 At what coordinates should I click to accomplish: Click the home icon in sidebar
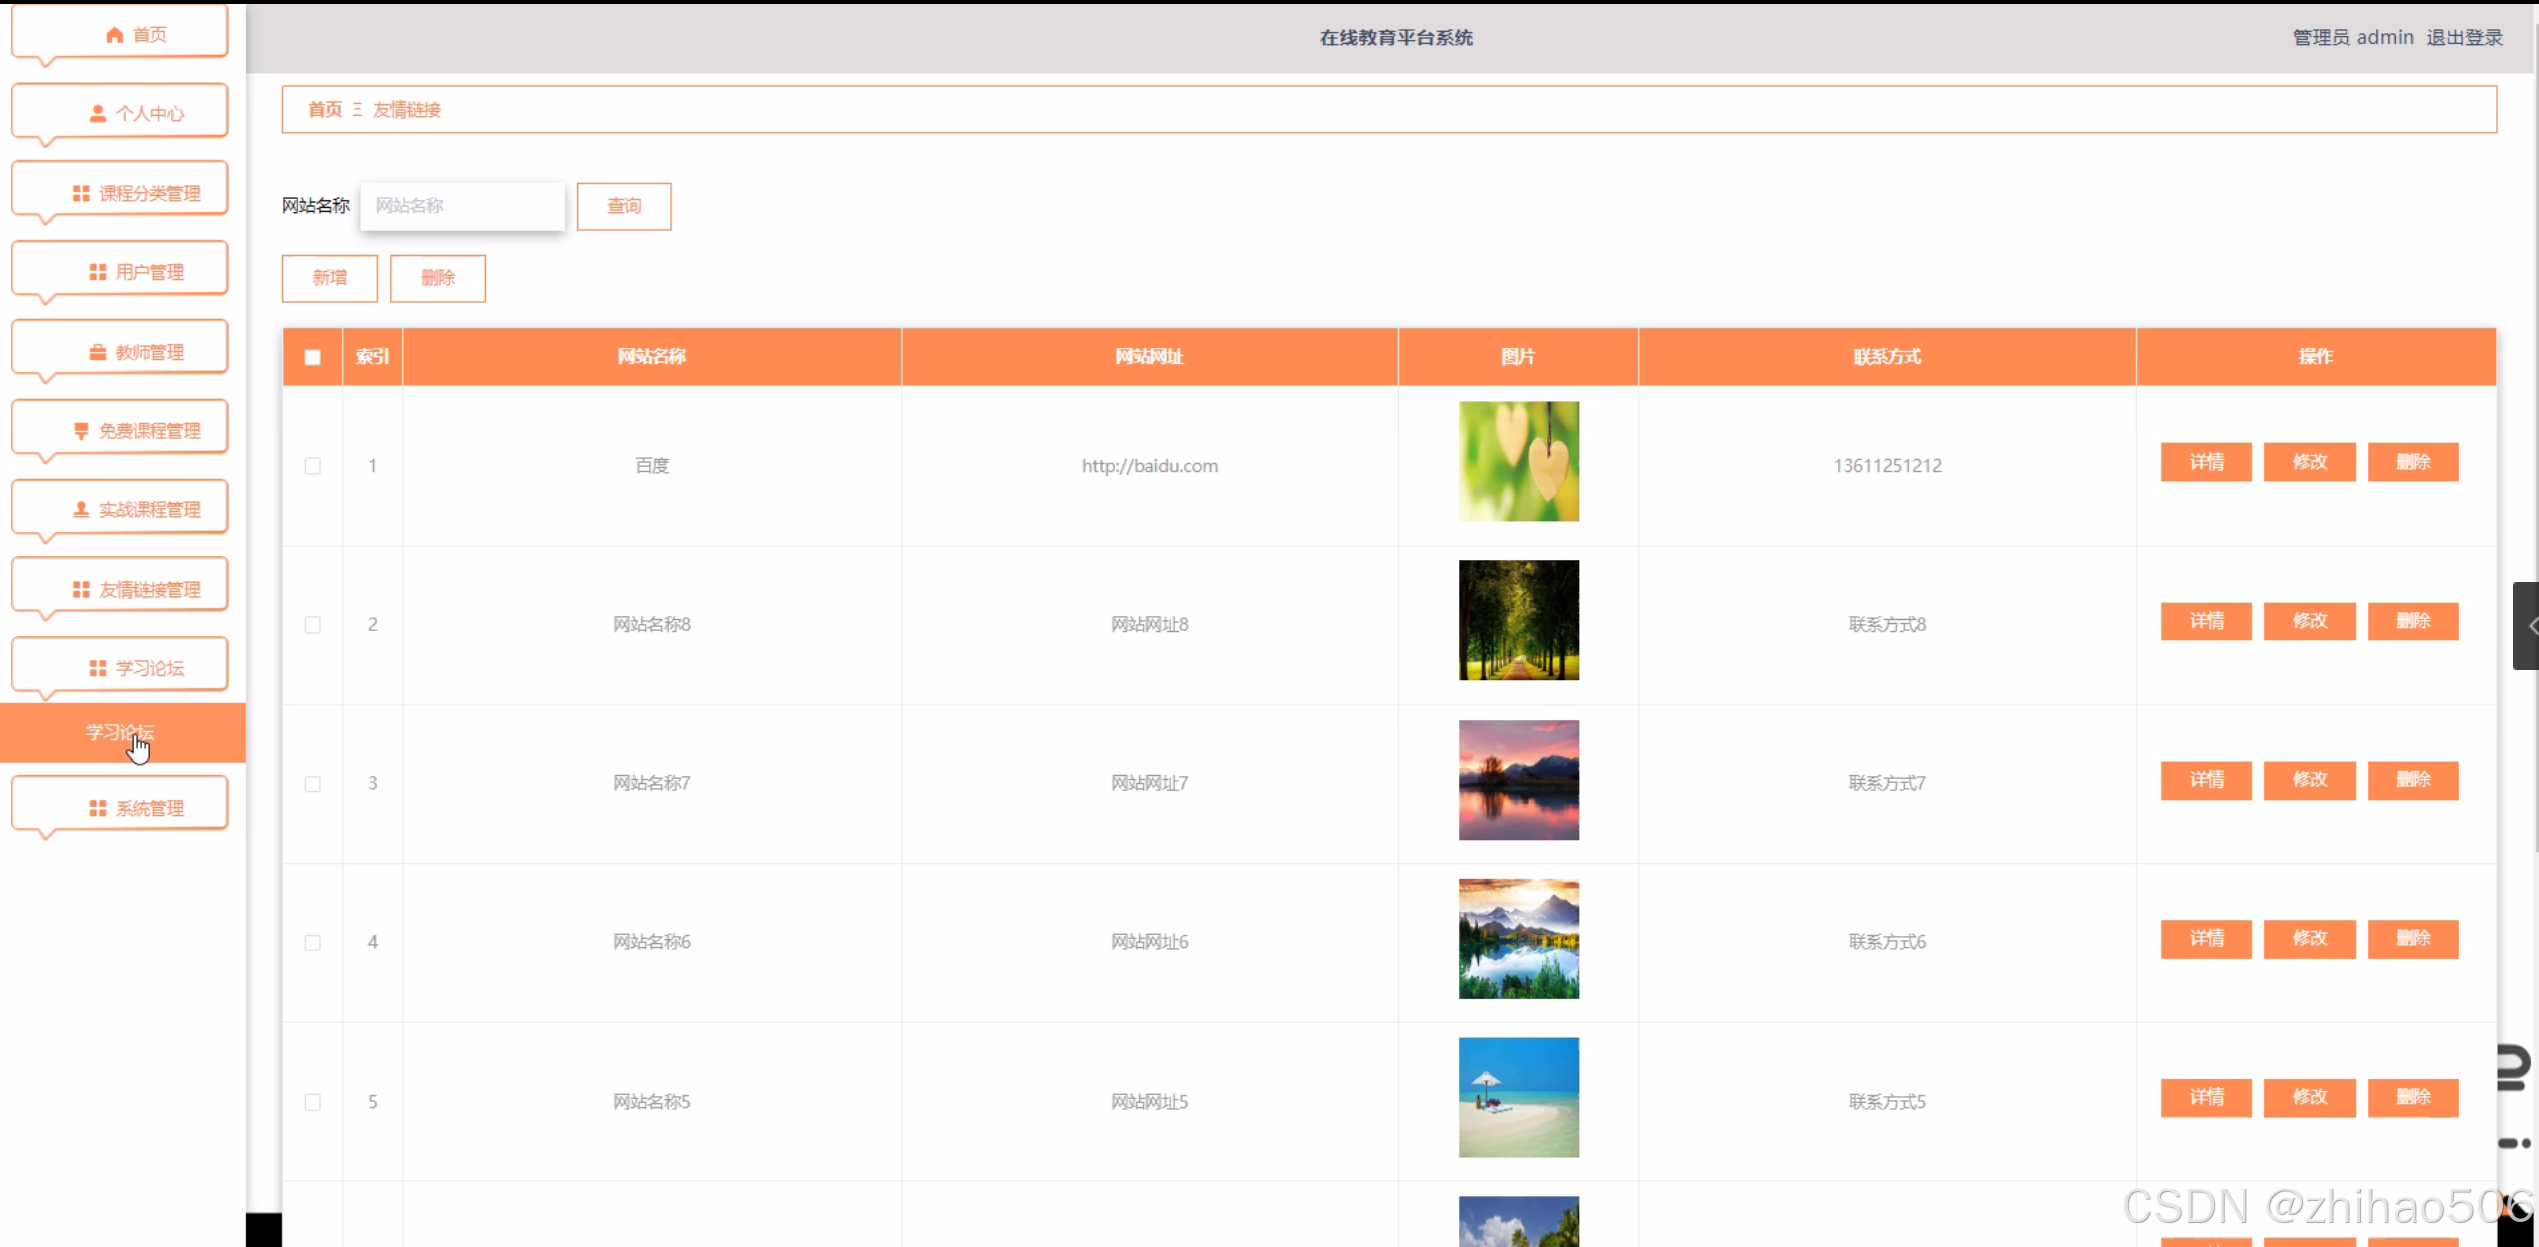coord(114,35)
